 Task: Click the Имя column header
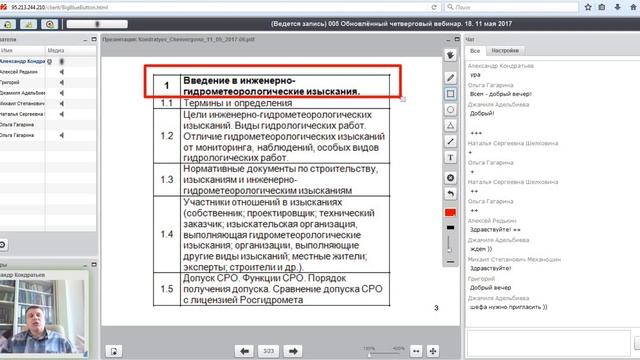(x=22, y=51)
